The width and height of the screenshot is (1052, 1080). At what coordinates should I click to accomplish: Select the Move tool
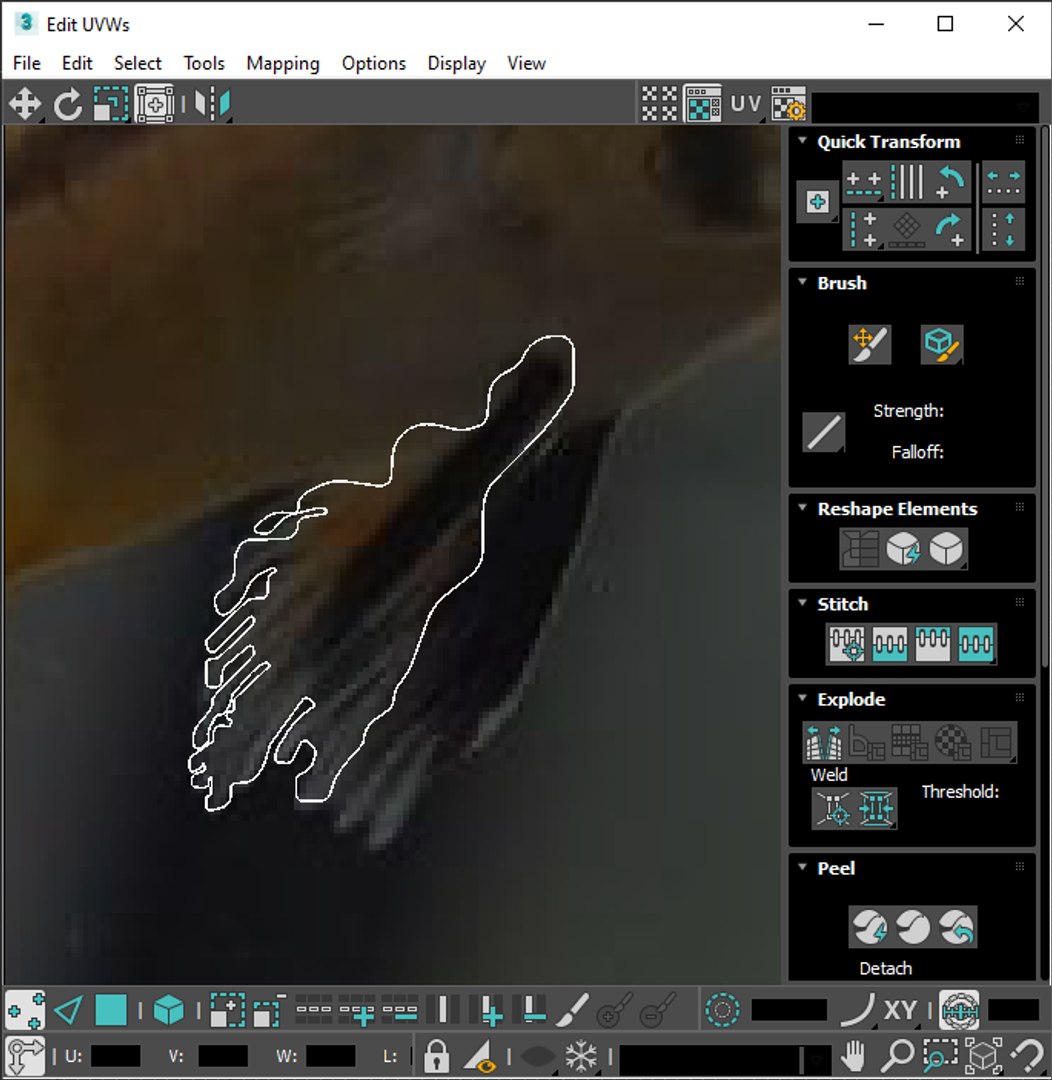click(25, 105)
